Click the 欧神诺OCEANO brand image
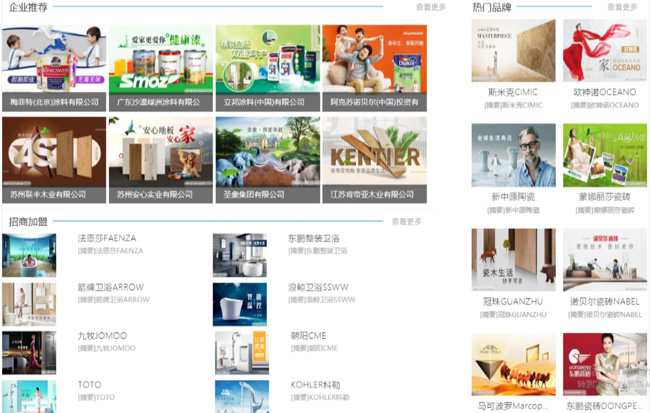This screenshot has height=413, width=650. click(605, 51)
